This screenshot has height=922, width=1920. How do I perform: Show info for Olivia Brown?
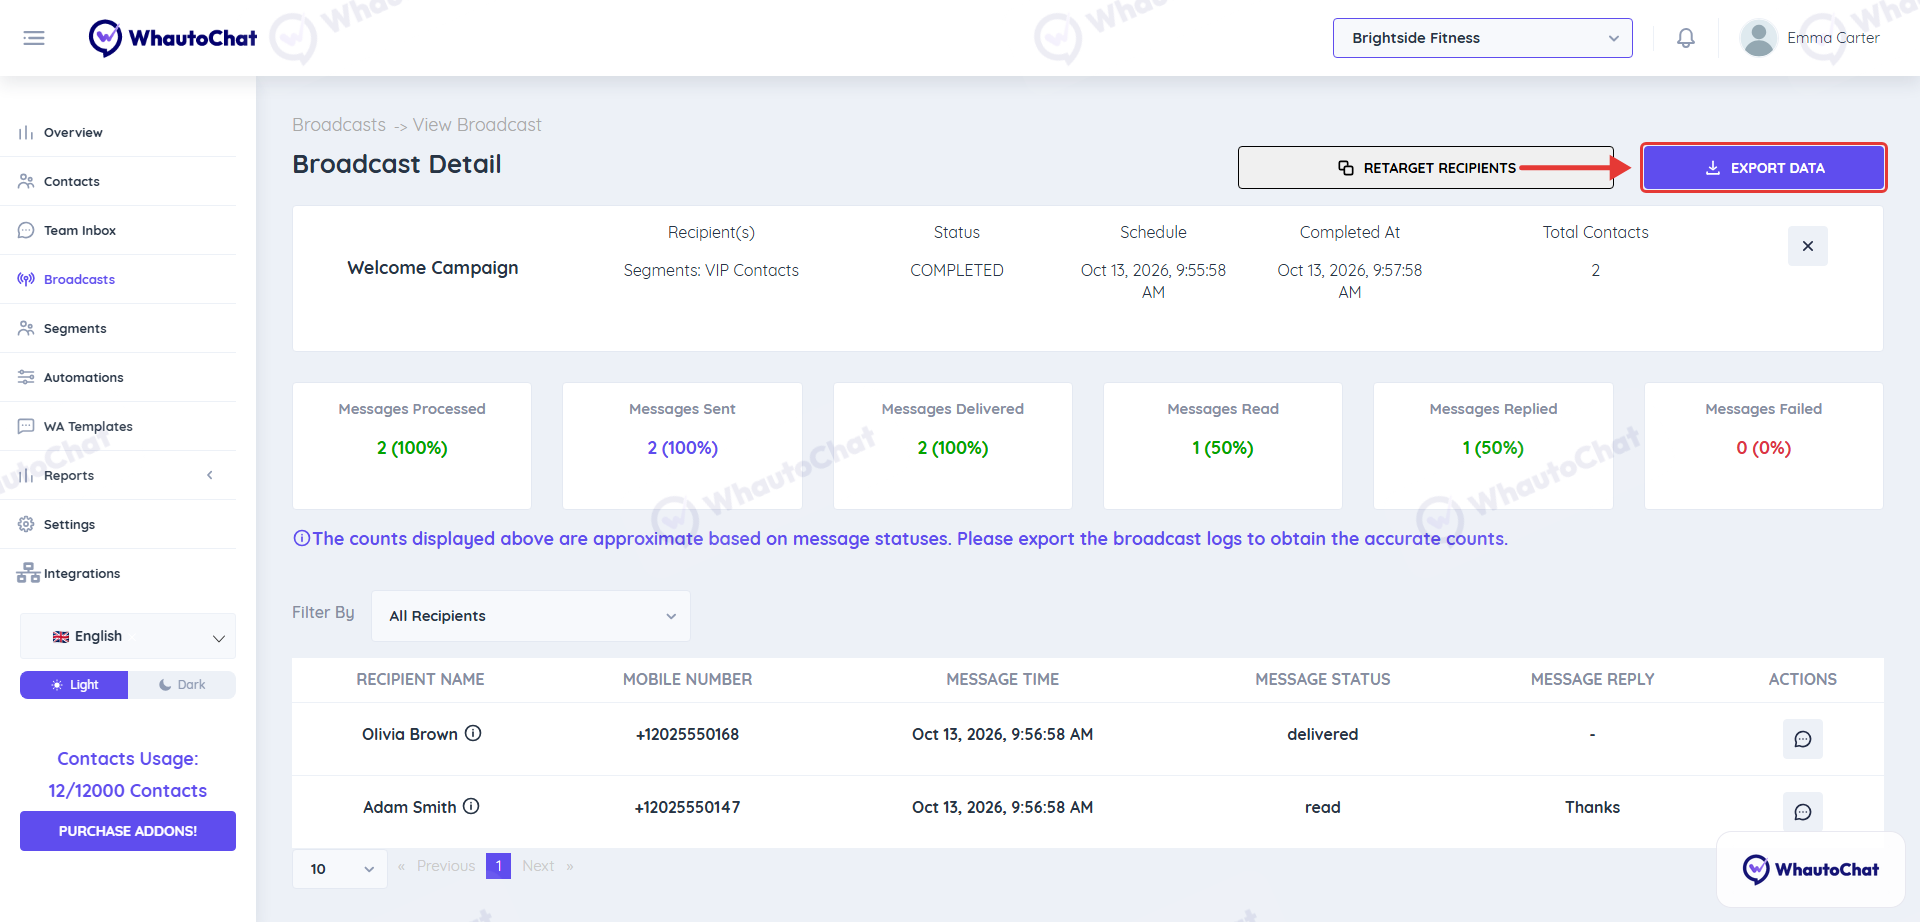(x=474, y=733)
